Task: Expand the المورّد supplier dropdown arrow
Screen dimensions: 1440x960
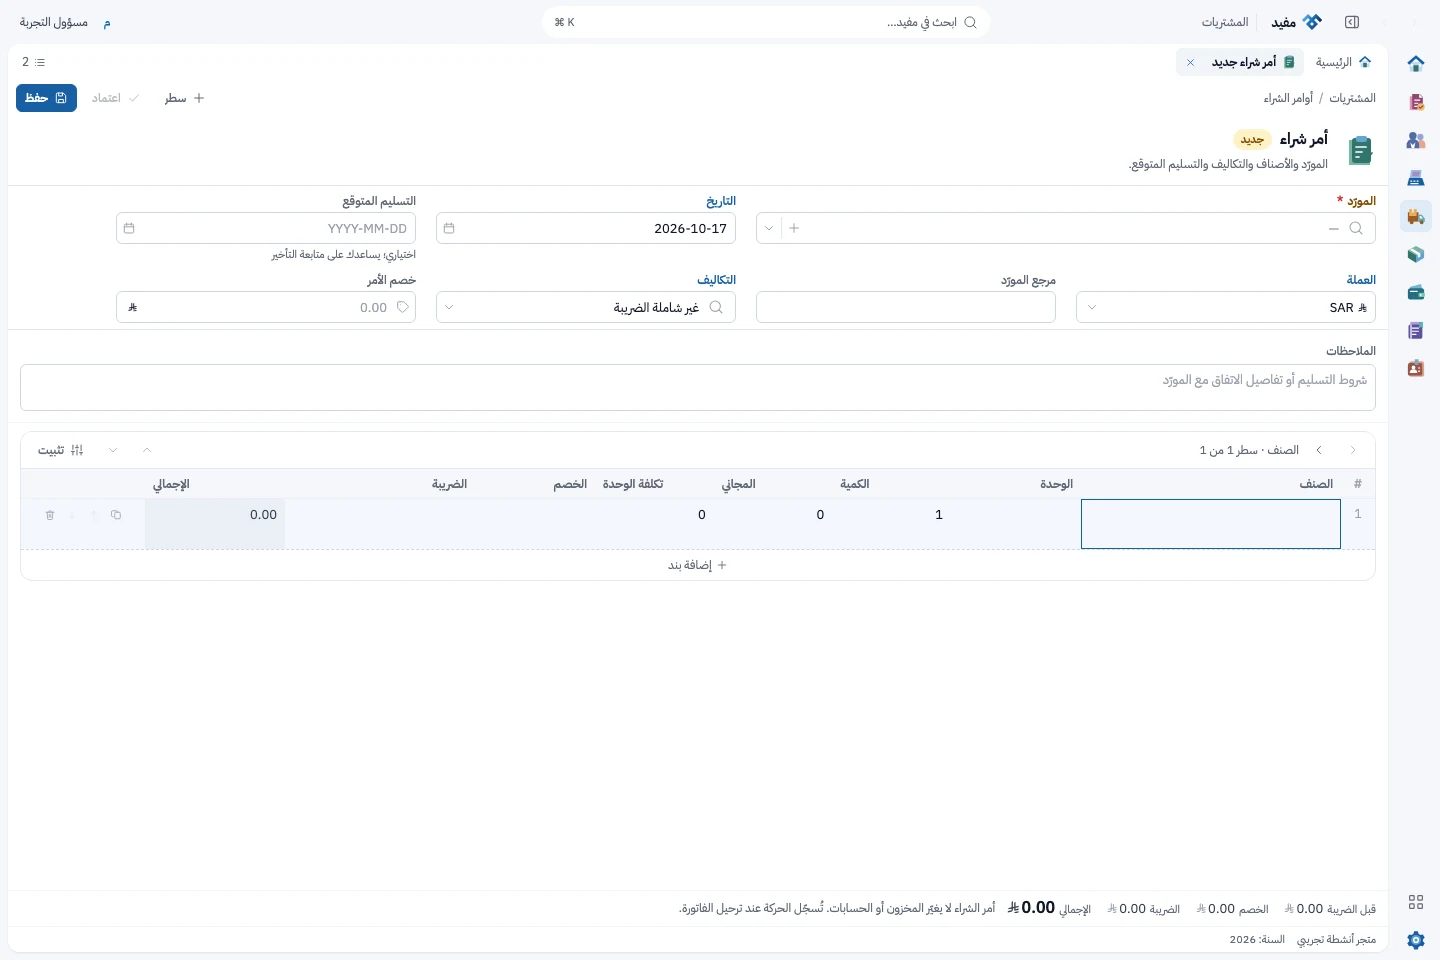Action: click(x=769, y=228)
